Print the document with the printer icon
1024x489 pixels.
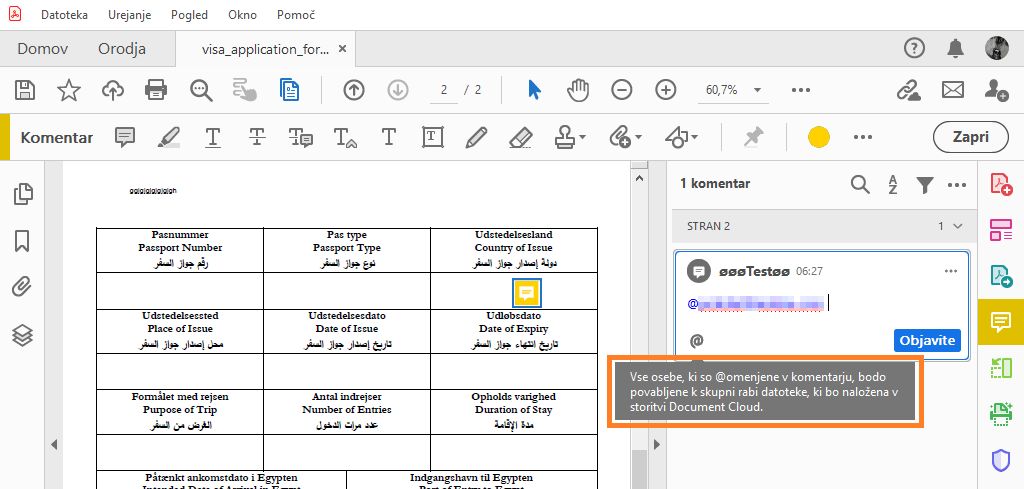point(156,90)
